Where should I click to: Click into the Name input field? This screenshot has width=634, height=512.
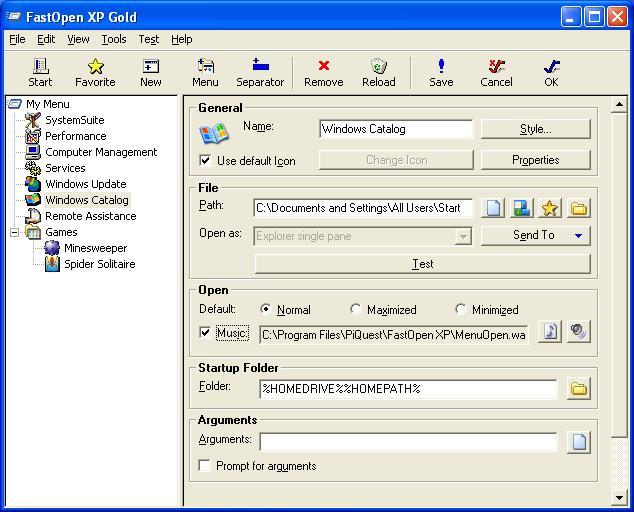[x=396, y=129]
